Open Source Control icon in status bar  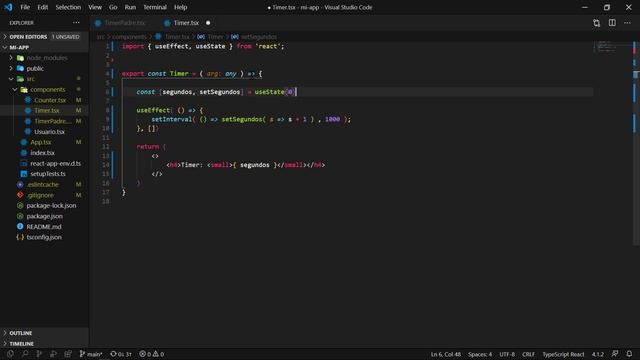click(x=39, y=354)
